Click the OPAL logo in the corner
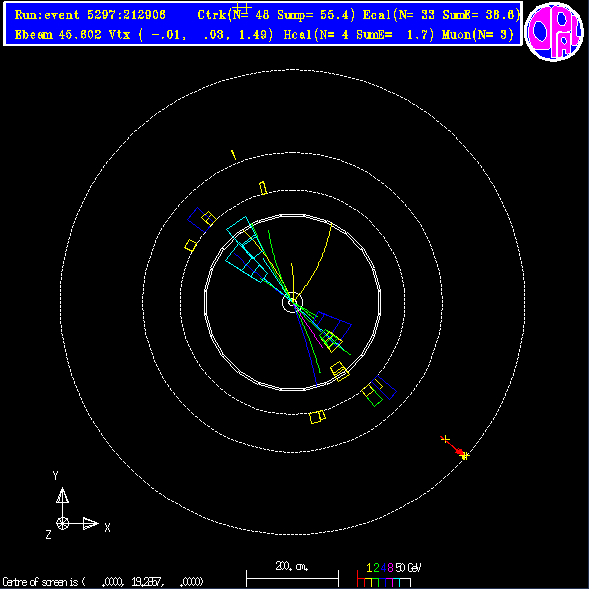This screenshot has width=589, height=589. coord(554,32)
